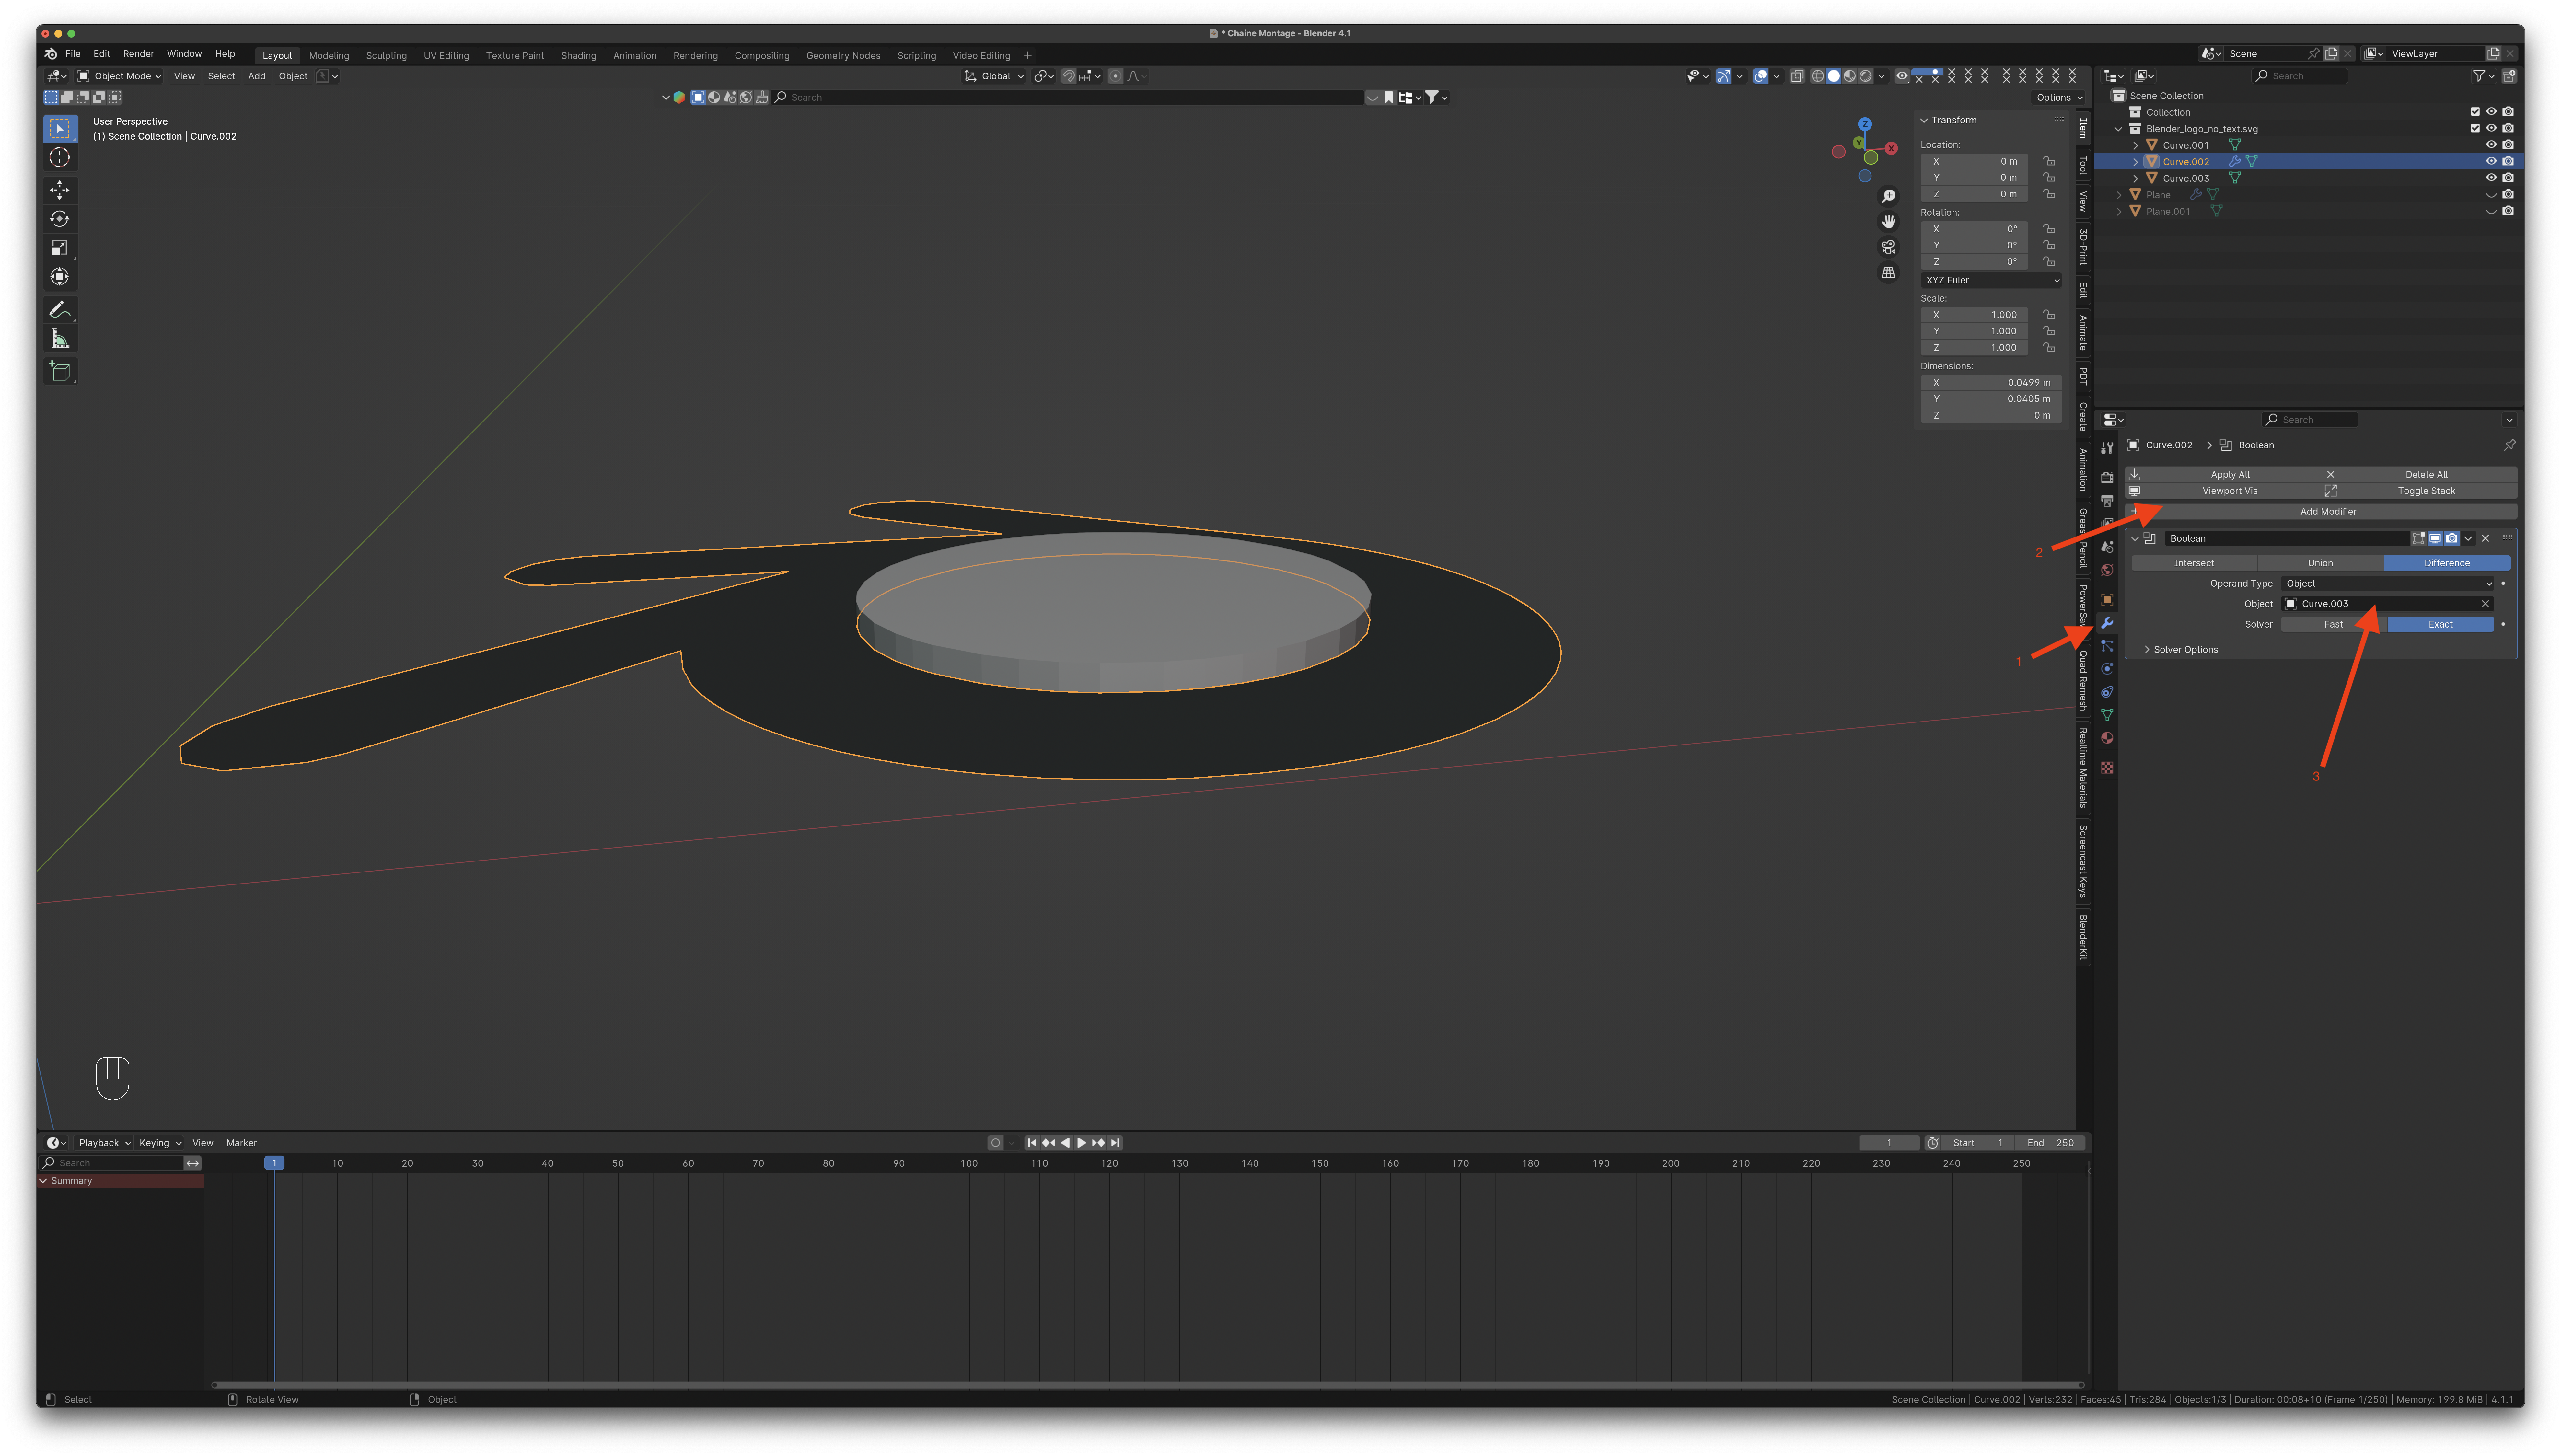Viewport: 2561px width, 1456px height.
Task: Open the timeline Playback menu
Action: (104, 1143)
